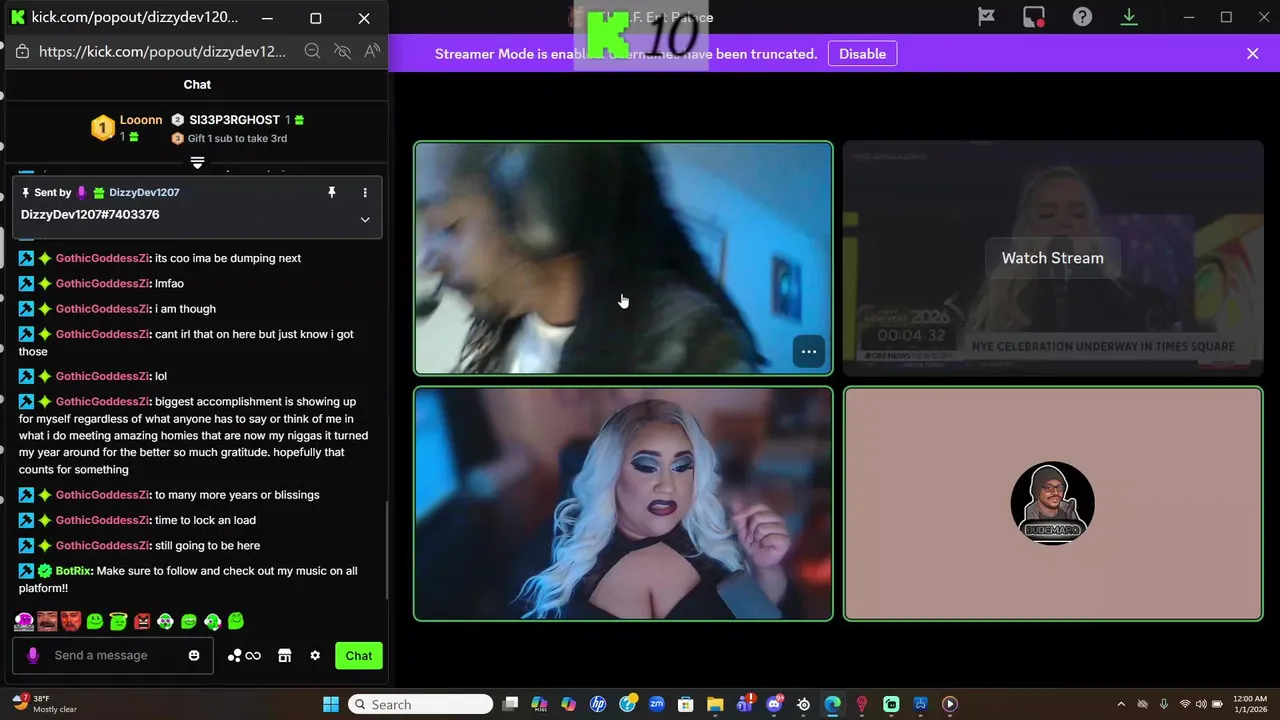Select the top-left blurry webcam video tile
1280x720 pixels.
[x=623, y=258]
